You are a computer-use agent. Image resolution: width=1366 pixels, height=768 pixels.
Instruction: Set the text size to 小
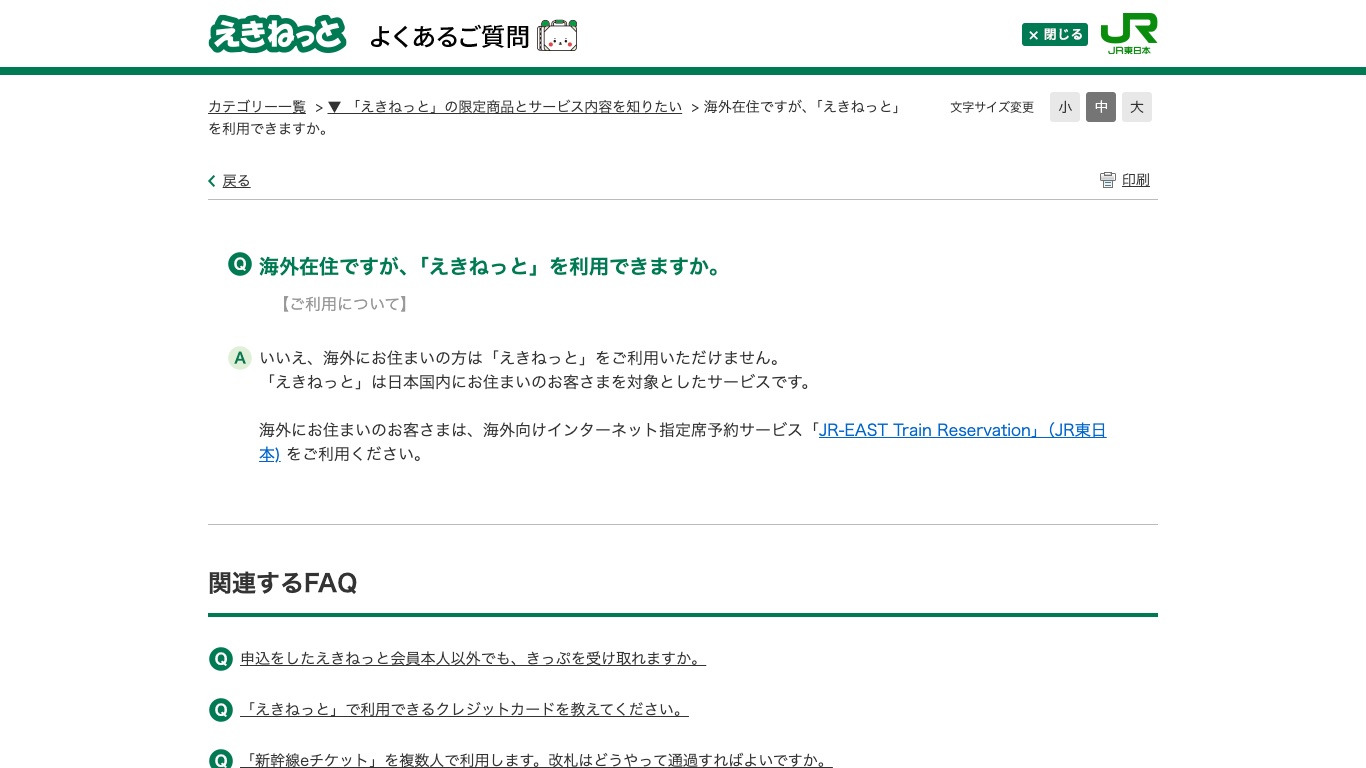(x=1065, y=107)
